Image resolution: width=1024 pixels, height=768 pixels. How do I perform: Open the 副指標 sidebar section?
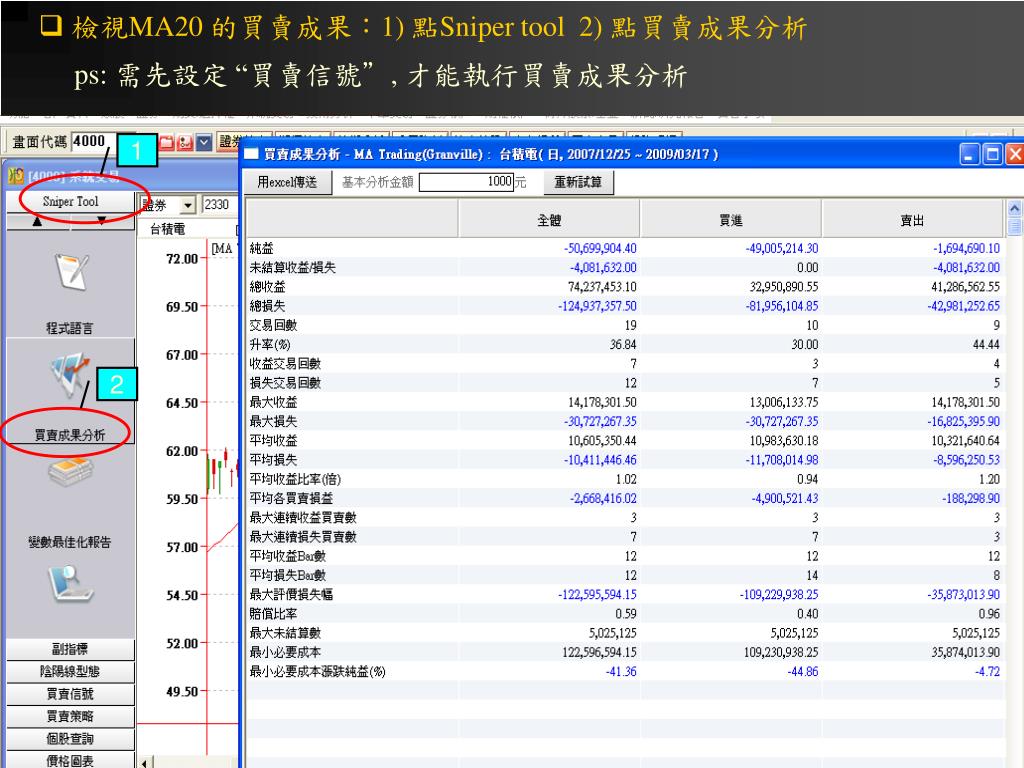[70, 649]
